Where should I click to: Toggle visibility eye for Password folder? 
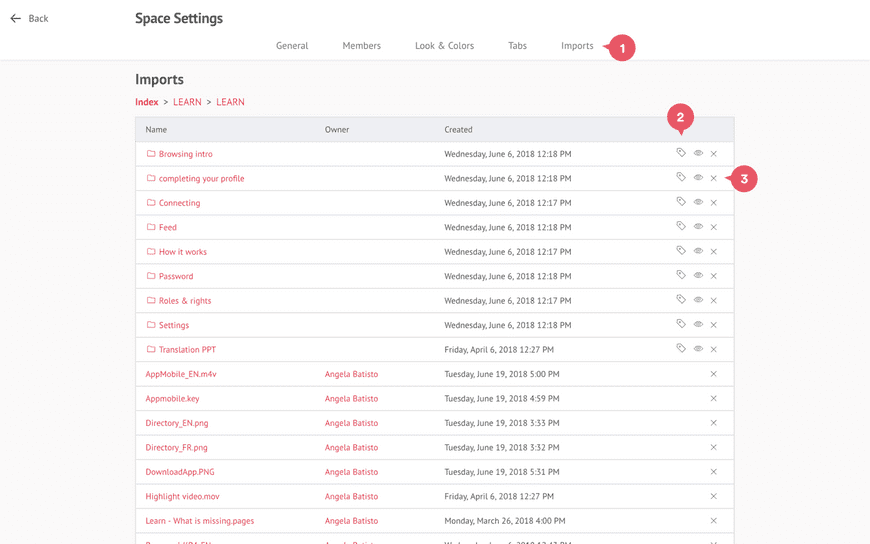[698, 275]
